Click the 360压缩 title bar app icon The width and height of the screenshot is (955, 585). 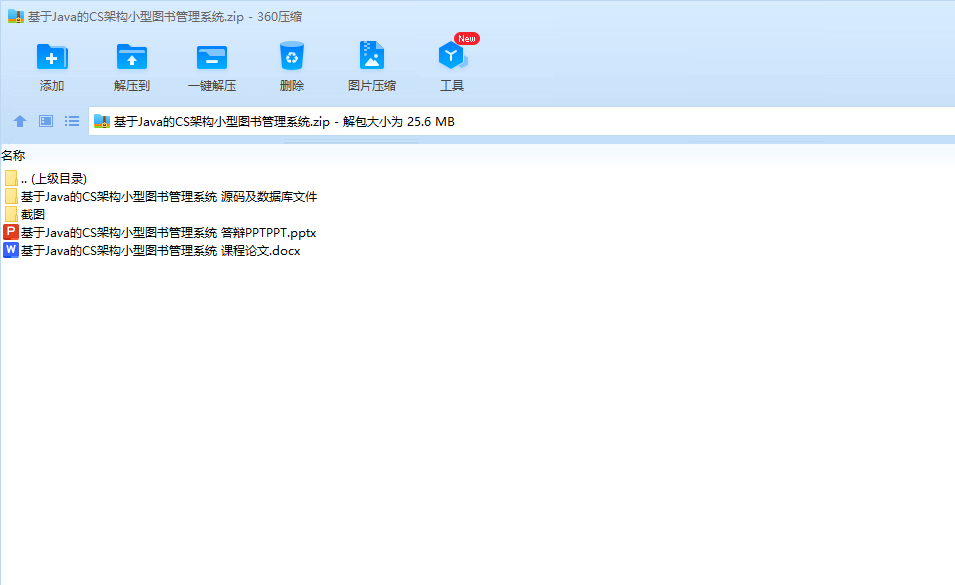(16, 16)
